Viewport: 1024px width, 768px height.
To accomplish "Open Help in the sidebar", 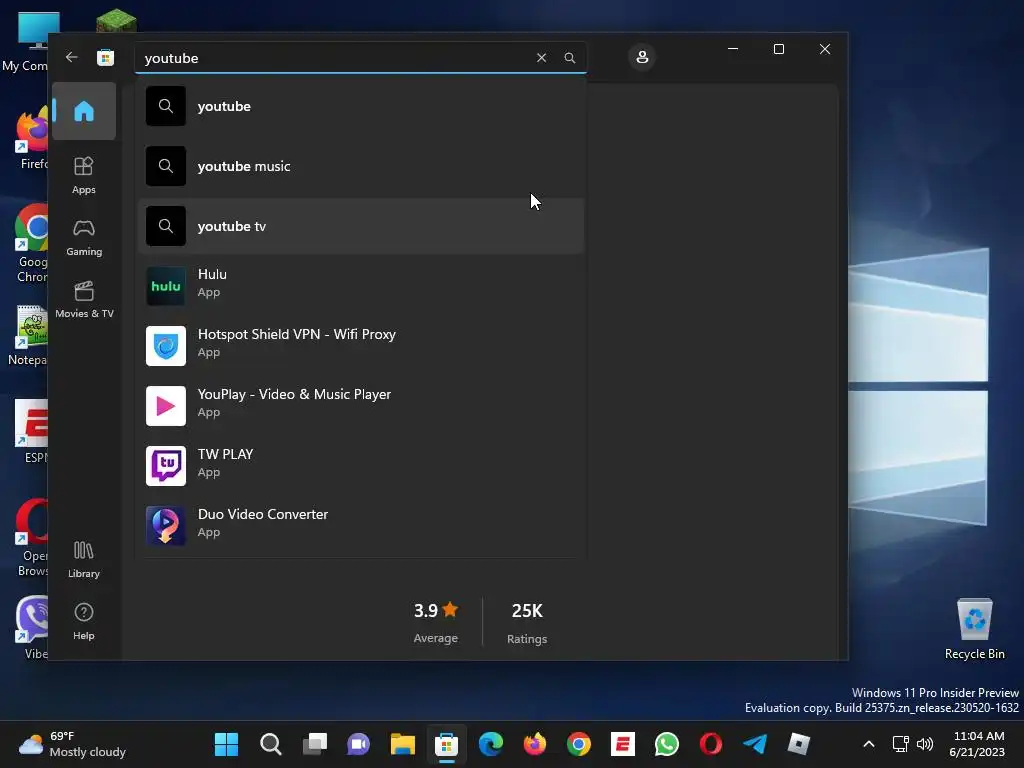I will coord(84,621).
